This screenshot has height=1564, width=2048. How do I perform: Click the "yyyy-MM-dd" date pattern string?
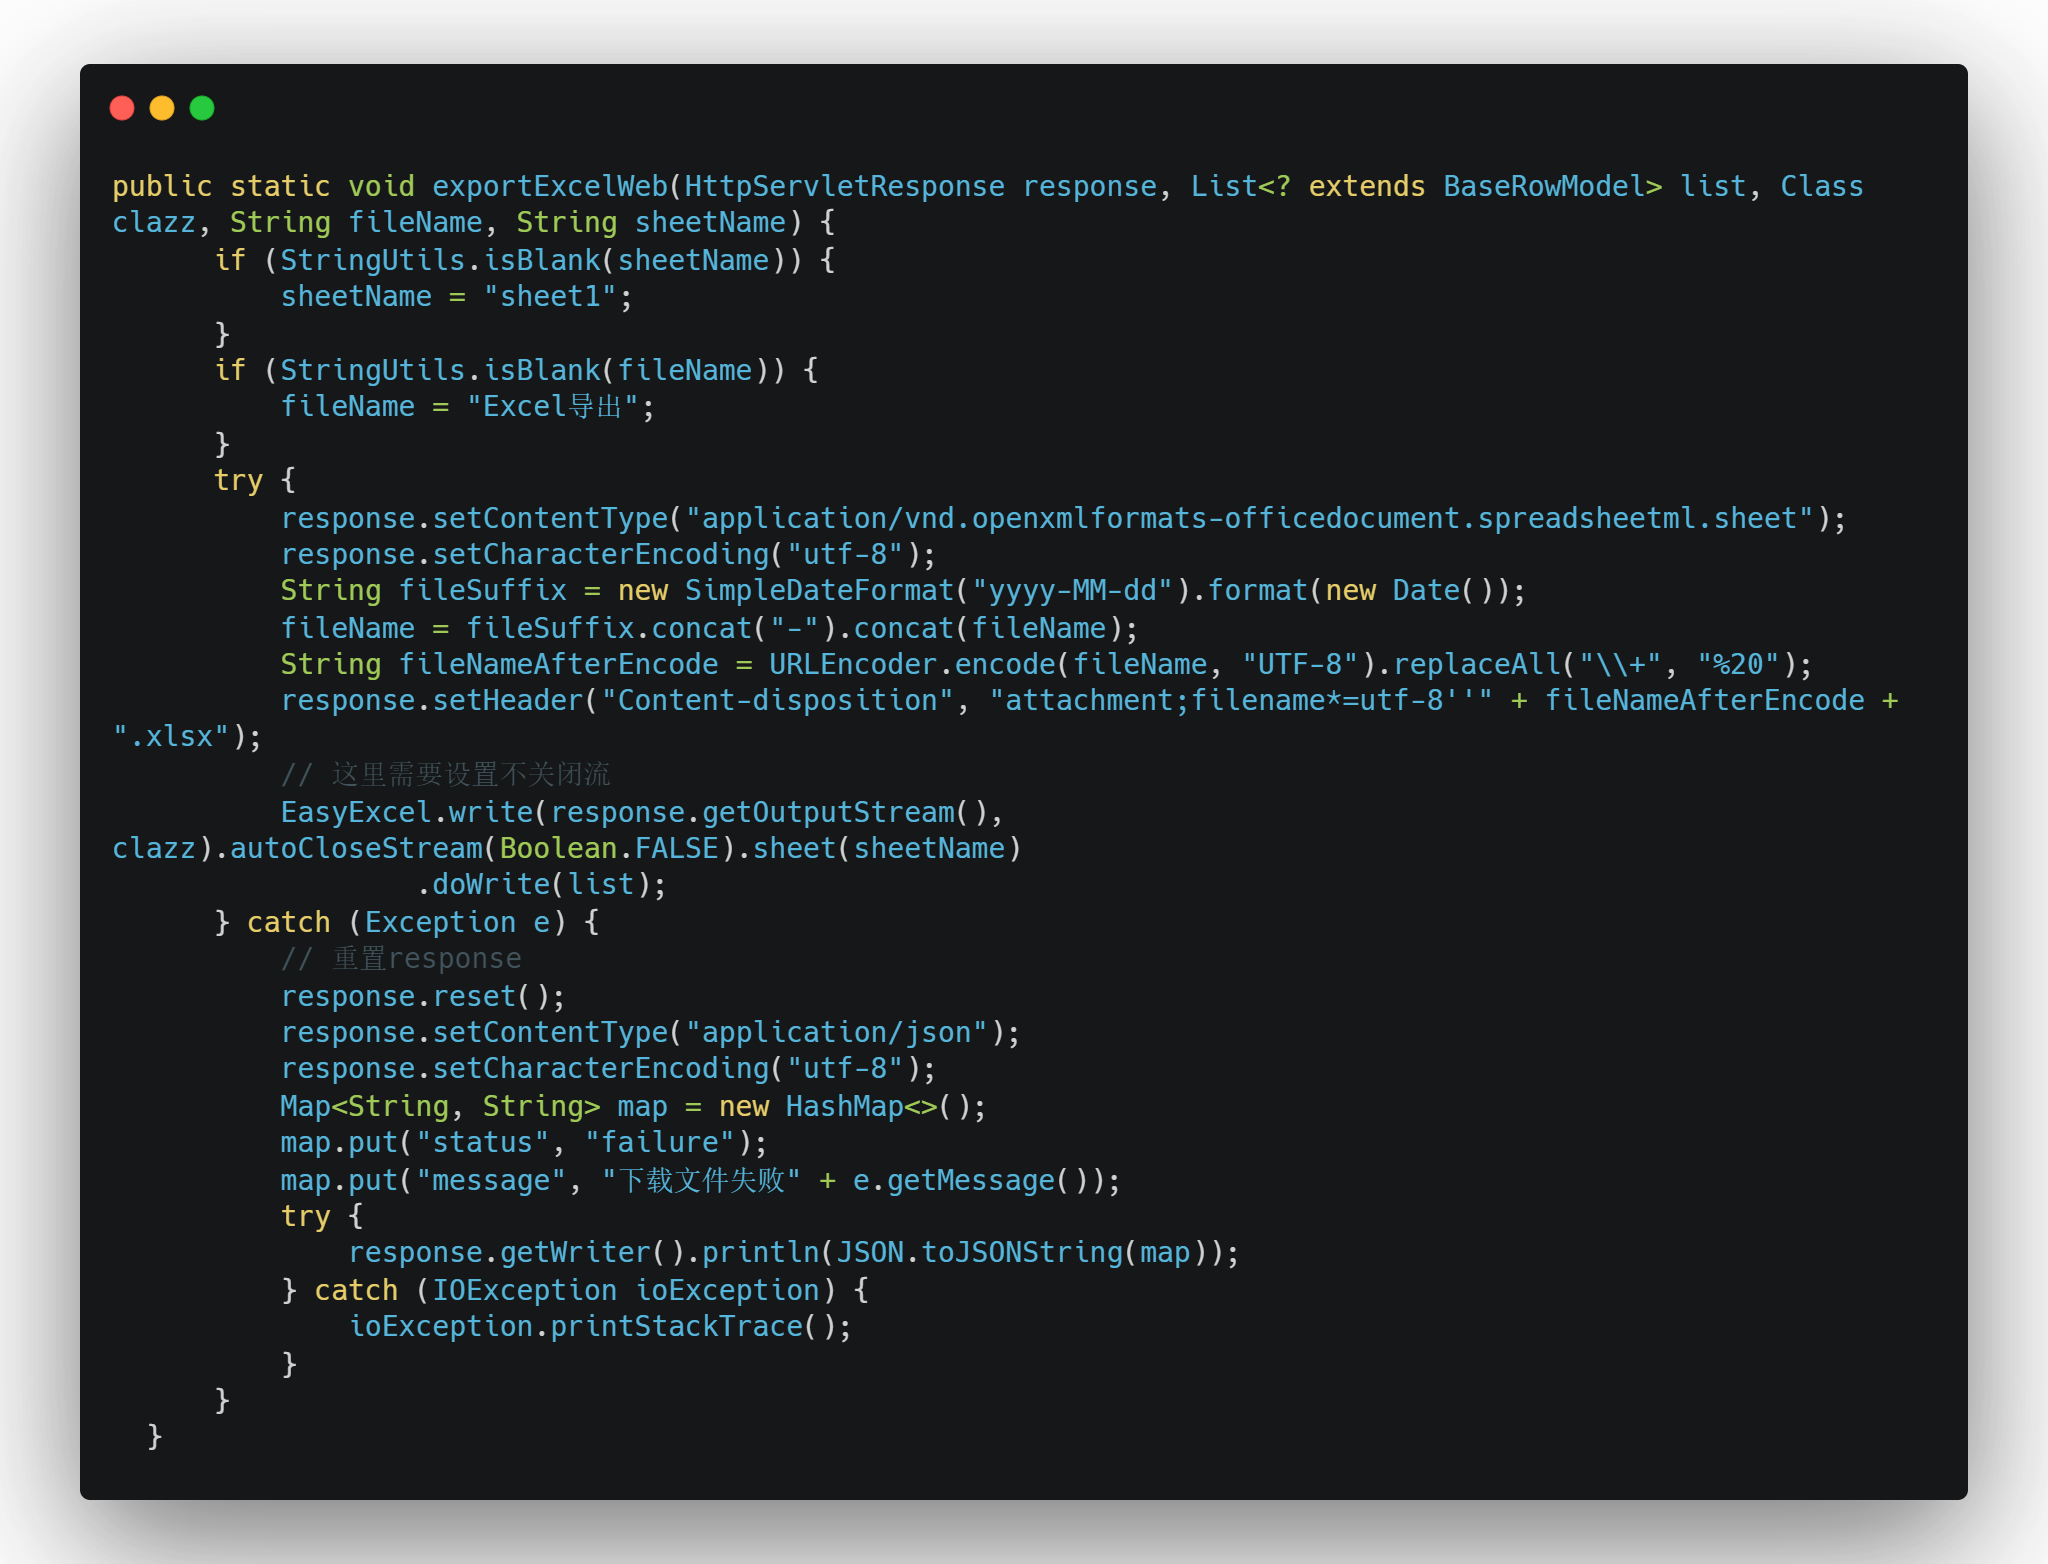coord(1071,590)
